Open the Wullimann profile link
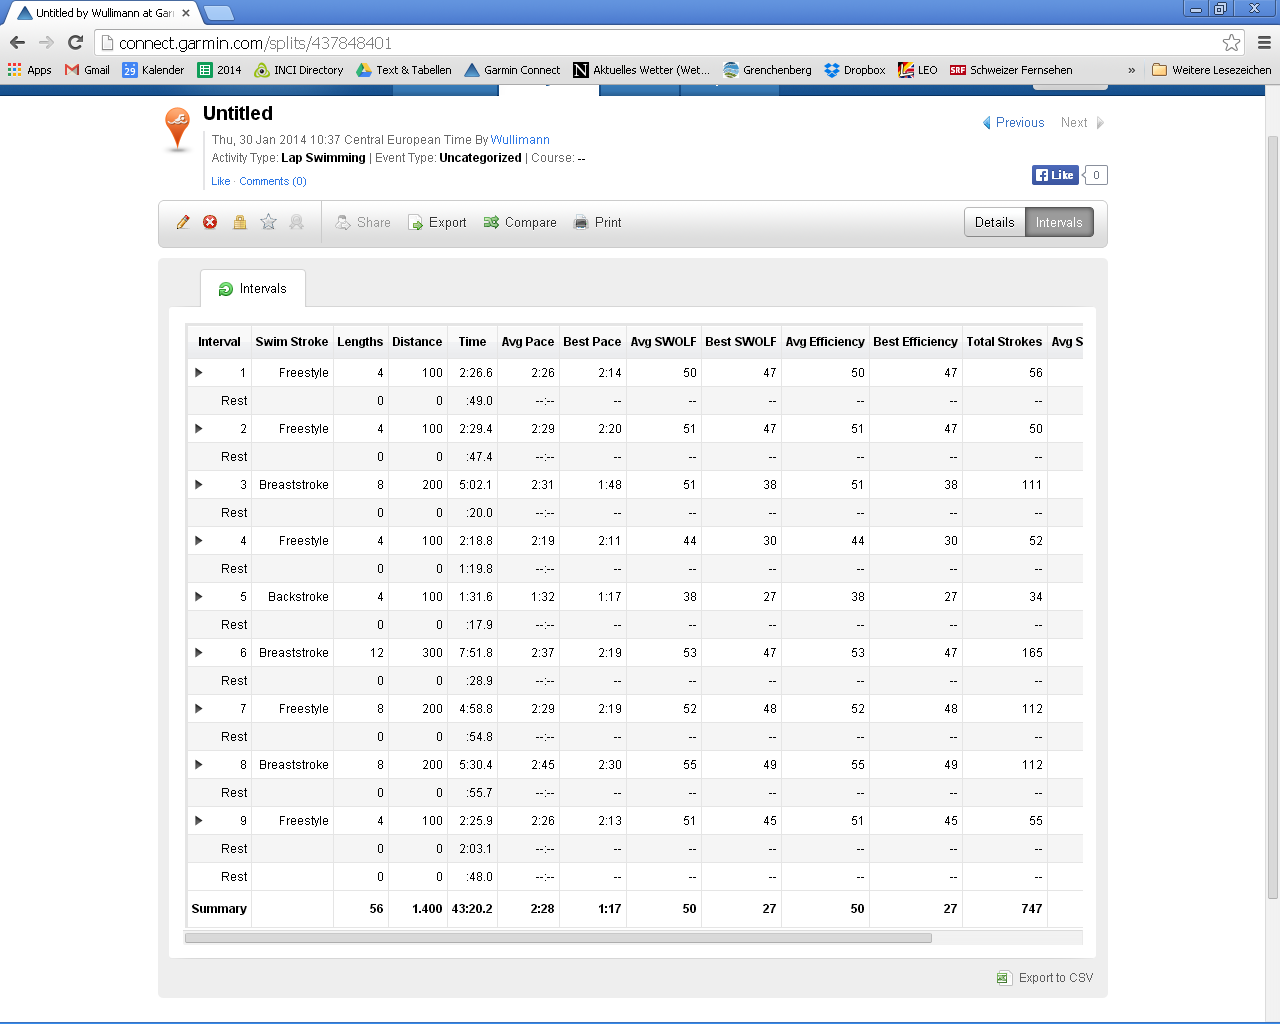This screenshot has height=1024, width=1280. coord(520,140)
